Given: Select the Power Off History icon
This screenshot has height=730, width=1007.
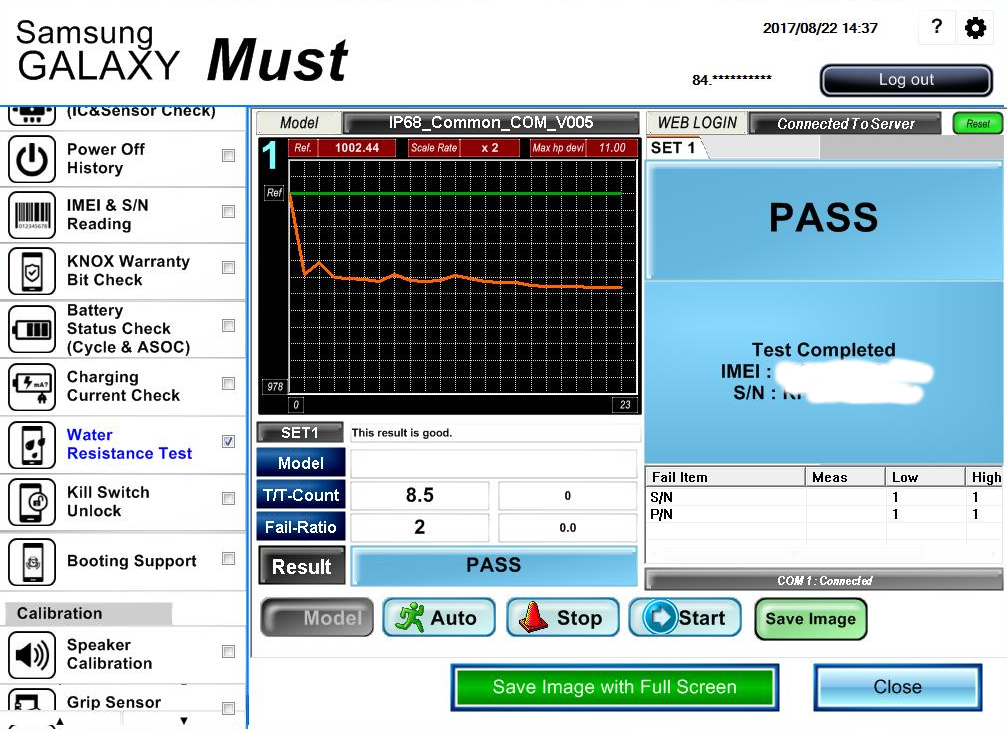Looking at the screenshot, I should [32, 159].
